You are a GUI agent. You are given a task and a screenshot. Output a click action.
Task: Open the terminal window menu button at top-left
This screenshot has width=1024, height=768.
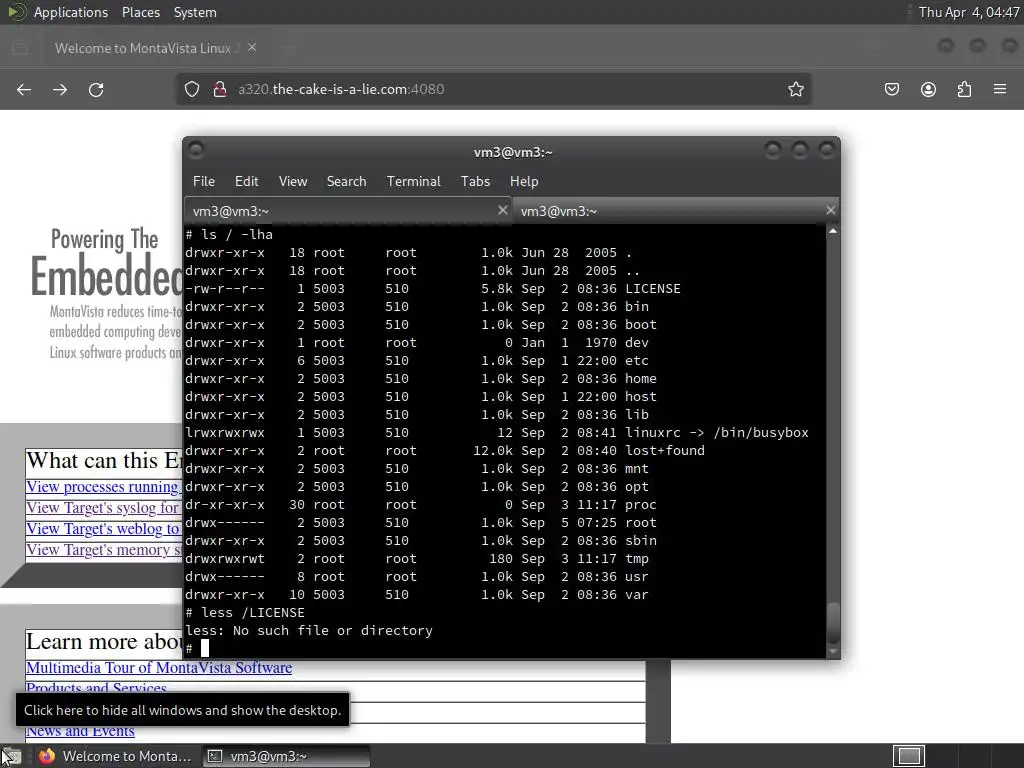point(196,151)
